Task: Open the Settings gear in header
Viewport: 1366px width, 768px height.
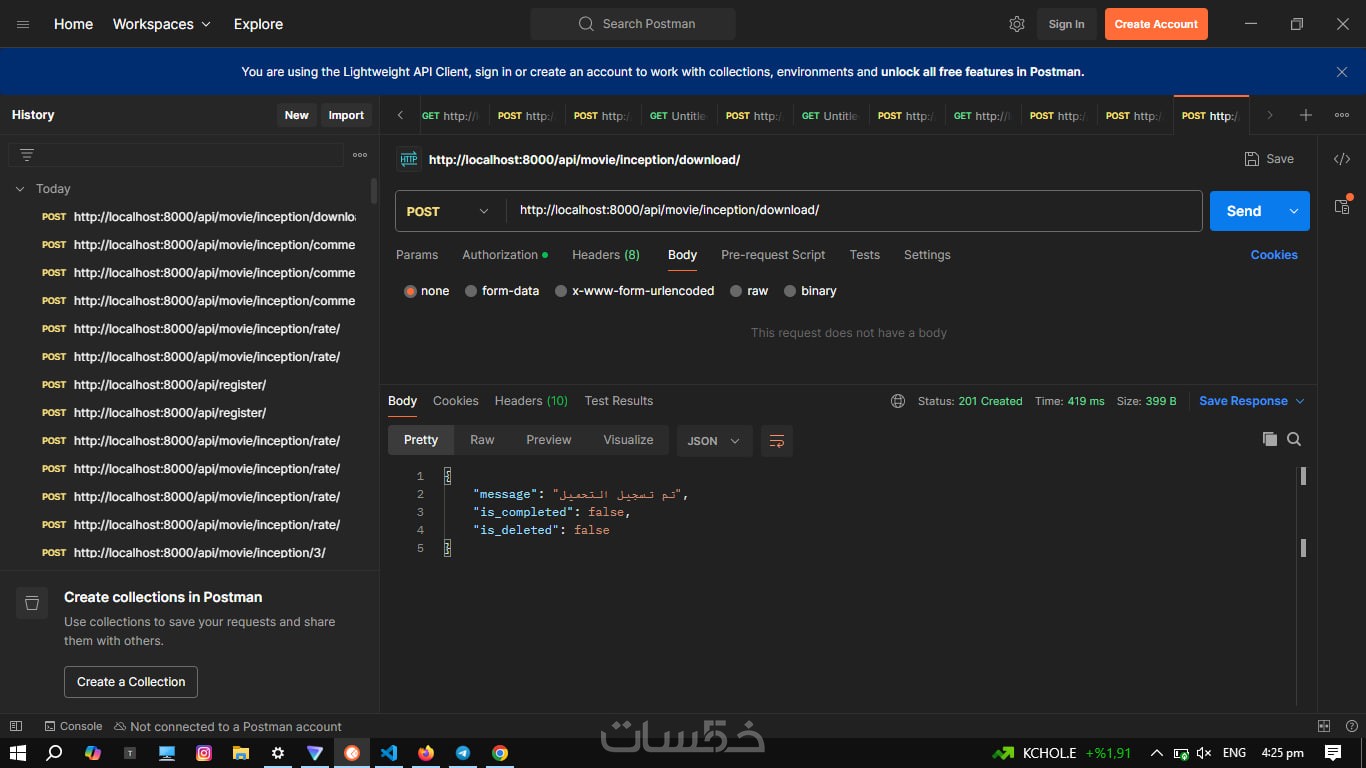Action: click(x=1017, y=24)
